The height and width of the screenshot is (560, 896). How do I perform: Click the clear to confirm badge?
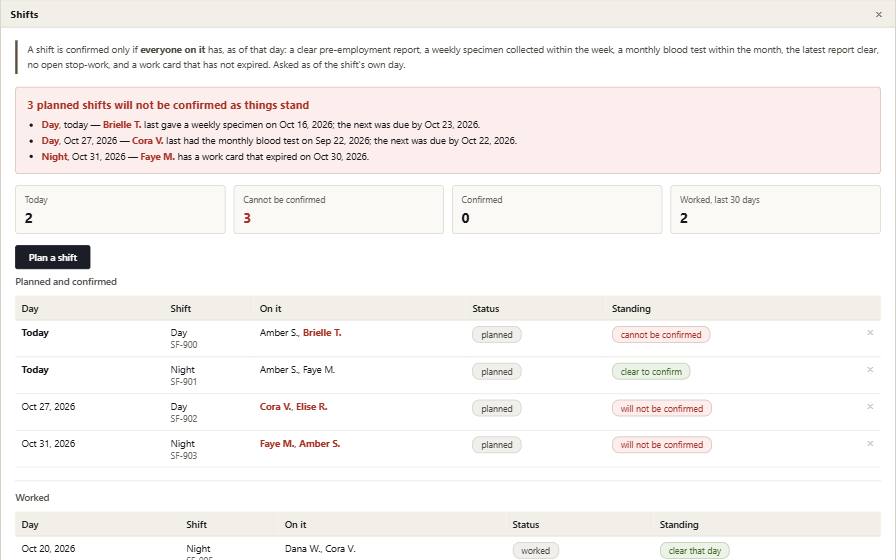click(651, 371)
